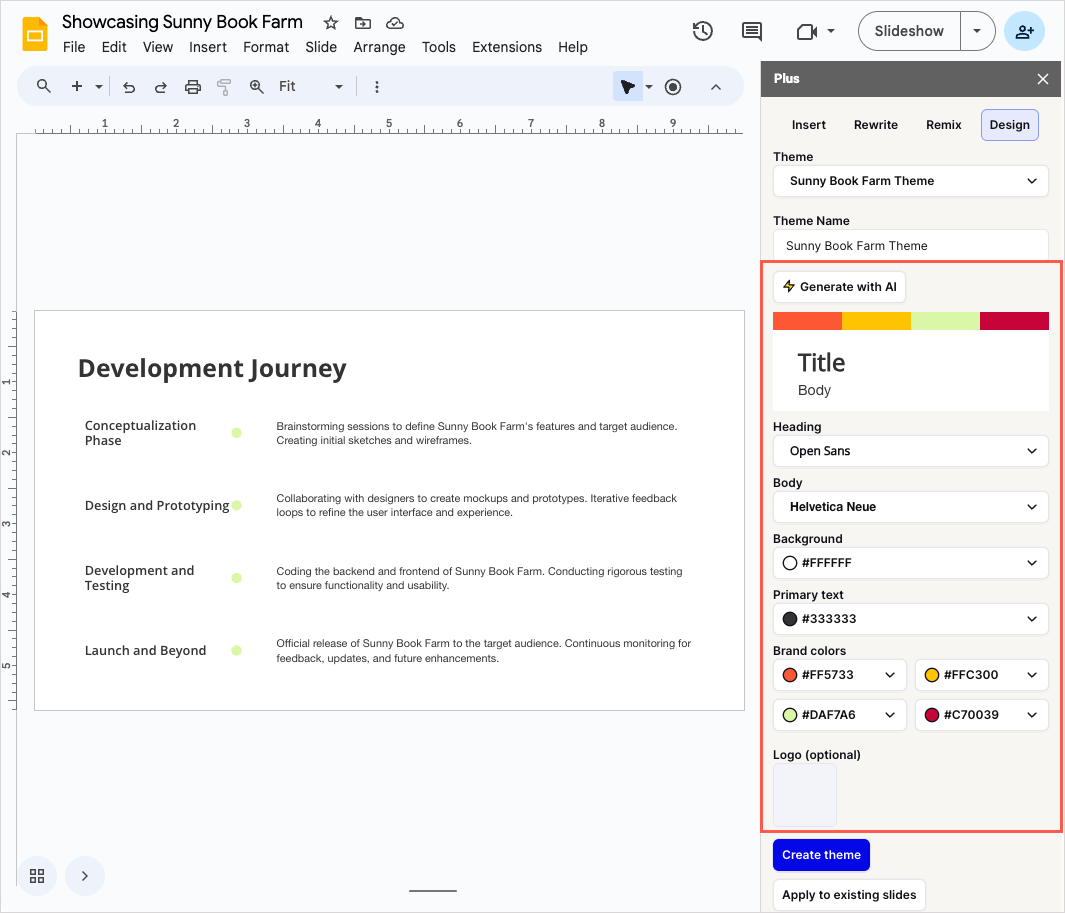This screenshot has width=1065, height=913.
Task: Redo the last action
Action: [x=160, y=87]
